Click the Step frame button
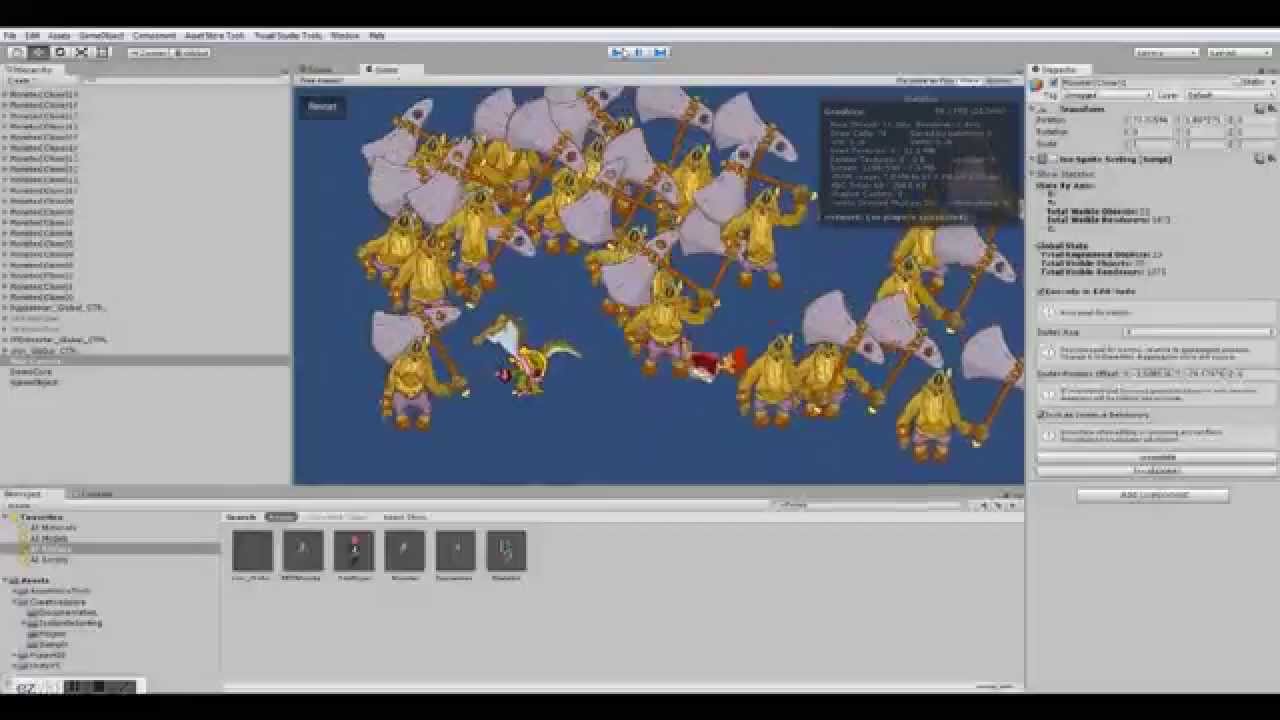 [659, 52]
